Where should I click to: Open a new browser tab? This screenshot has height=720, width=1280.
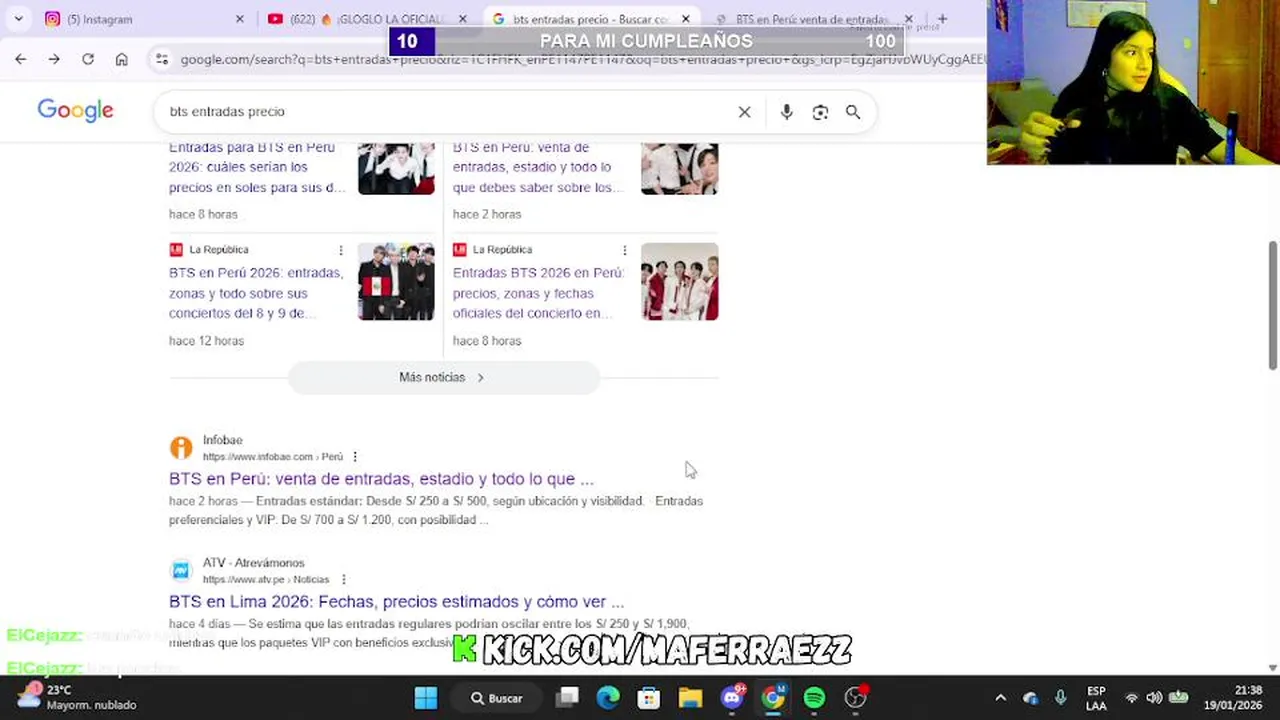point(942,19)
